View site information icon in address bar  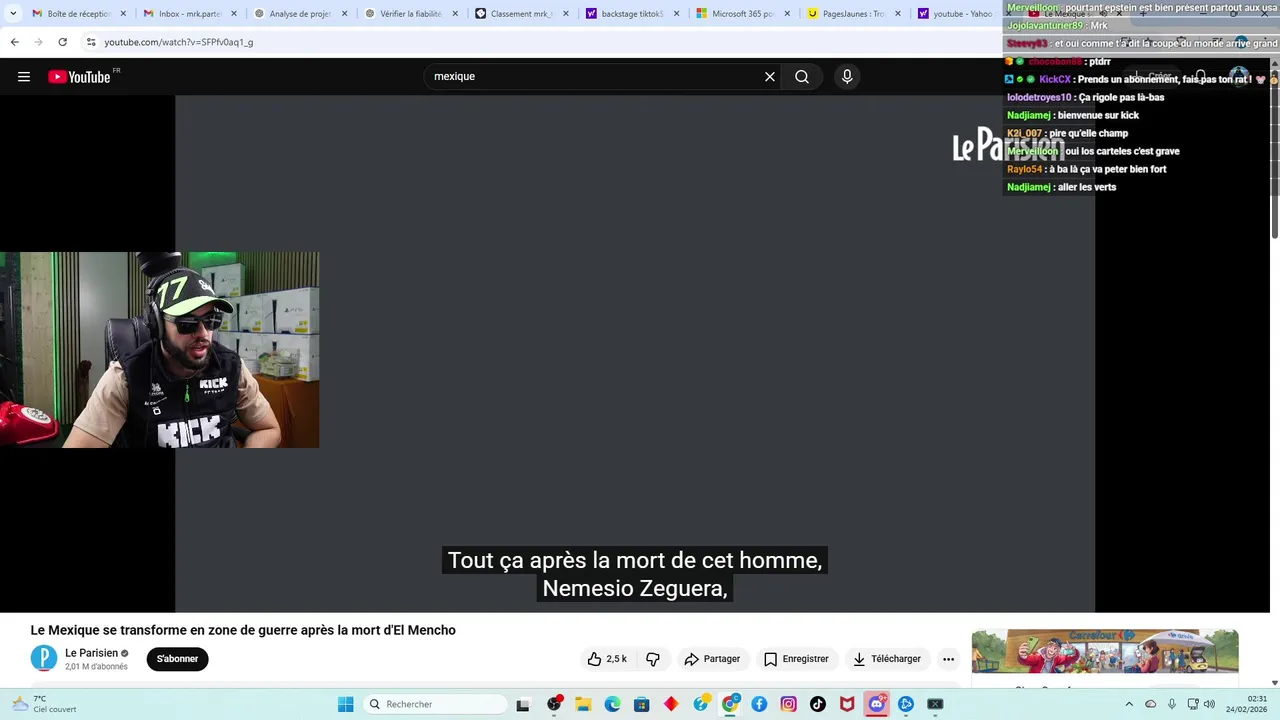pyautogui.click(x=90, y=42)
